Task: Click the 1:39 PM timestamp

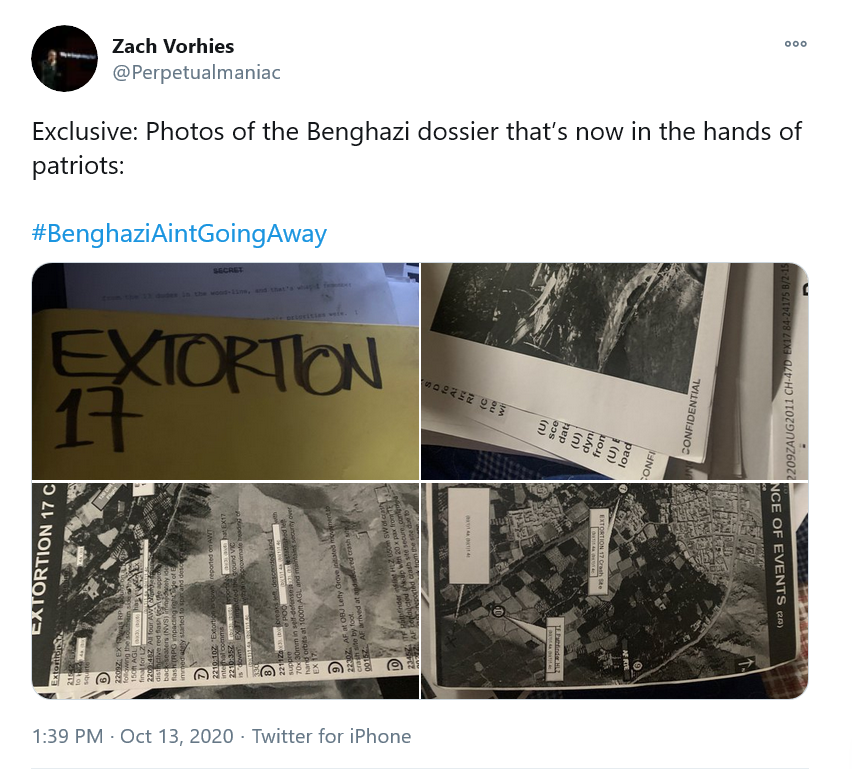Action: (67, 736)
